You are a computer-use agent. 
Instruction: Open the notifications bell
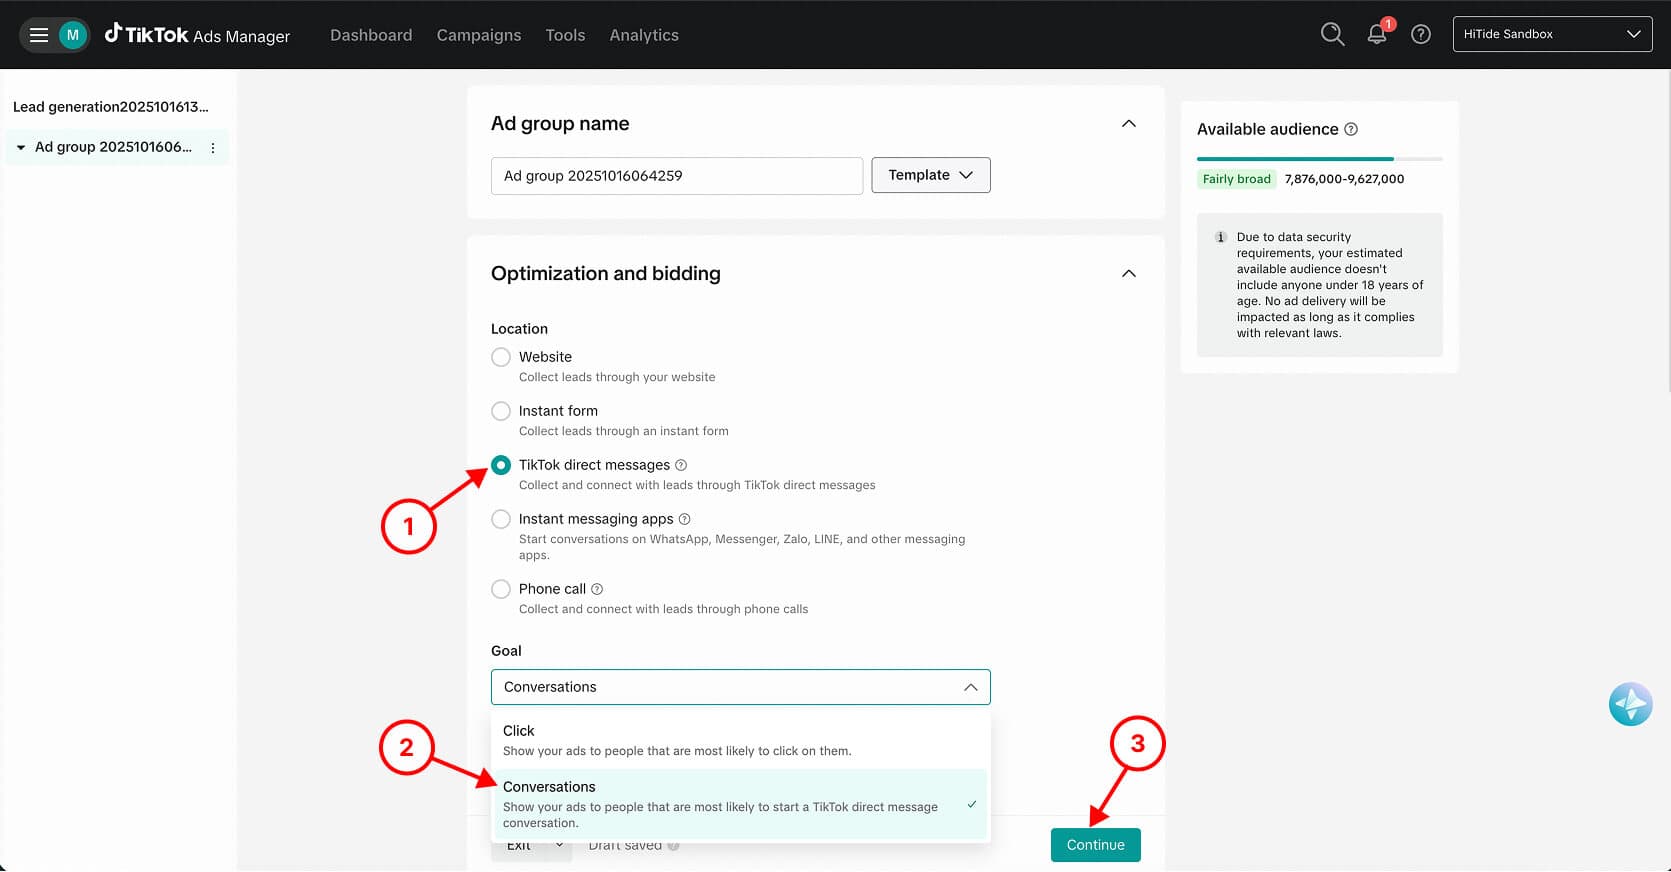pos(1377,34)
